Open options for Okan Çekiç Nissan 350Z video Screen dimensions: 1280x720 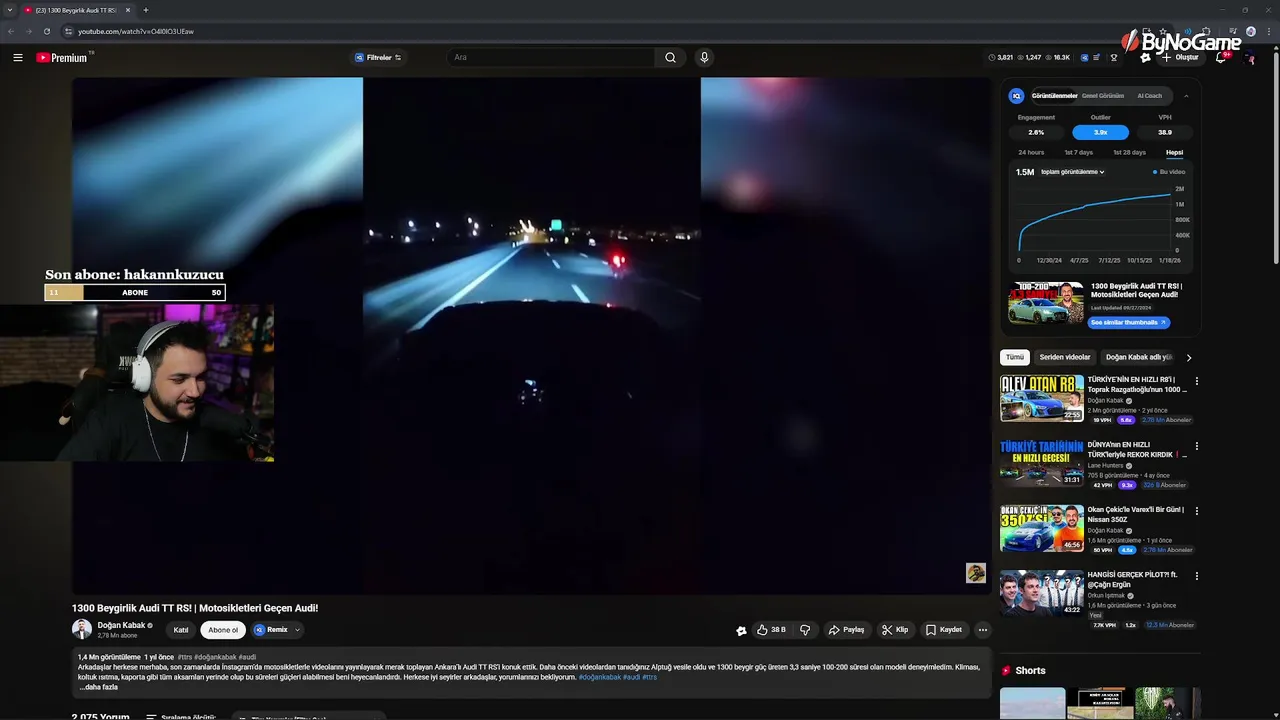1196,511
